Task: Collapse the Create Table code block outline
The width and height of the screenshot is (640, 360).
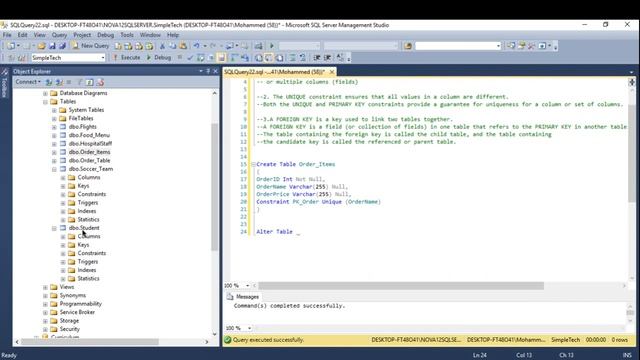Action: pyautogui.click(x=253, y=164)
